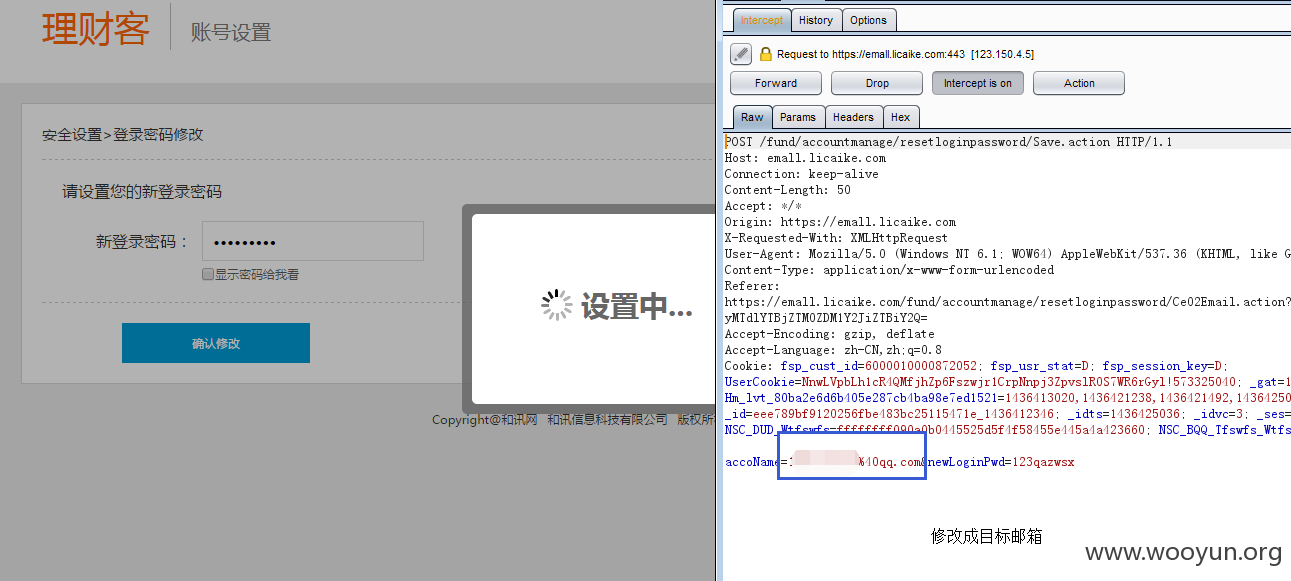This screenshot has height=581, width=1291.
Task: Switch to the Intercept tab
Action: pyautogui.click(x=762, y=20)
